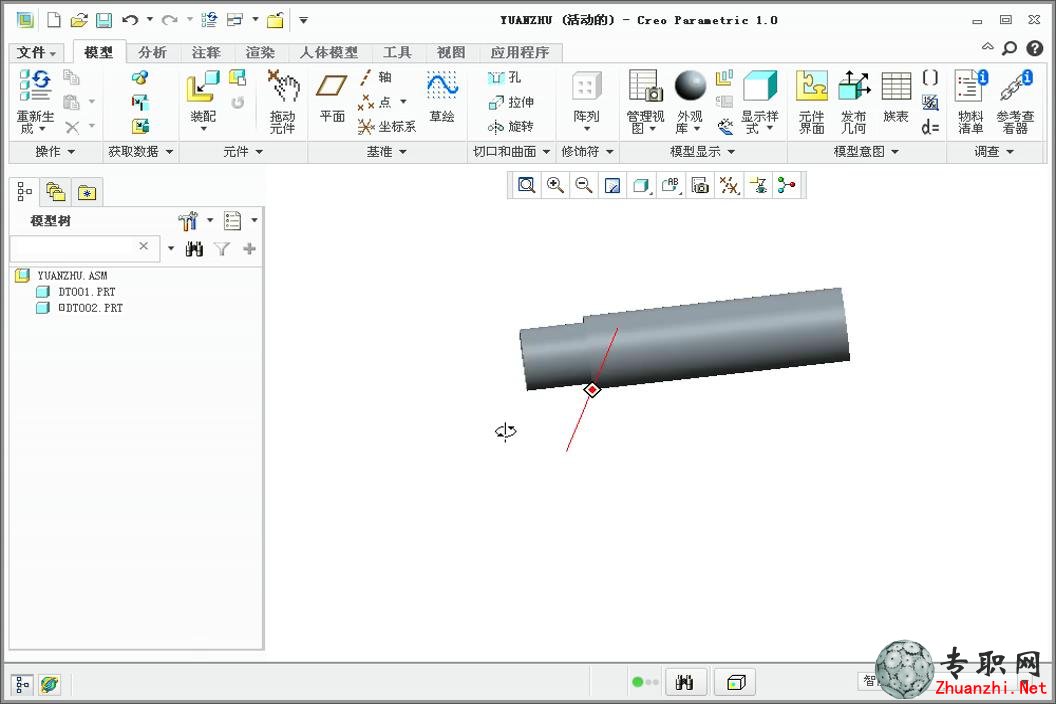1056x704 pixels.
Task: Open the 装配 (Assemble) tool
Action: pos(203,101)
